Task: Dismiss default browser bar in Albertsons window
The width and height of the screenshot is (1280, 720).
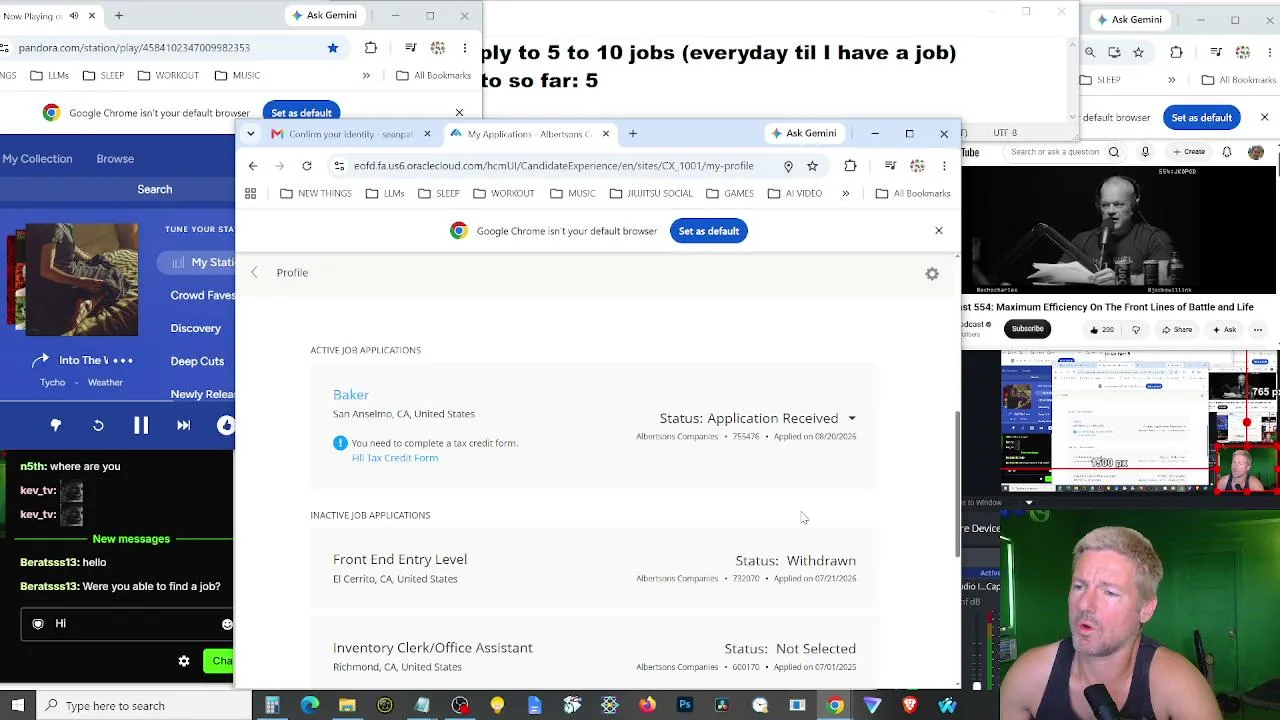Action: pos(939,231)
